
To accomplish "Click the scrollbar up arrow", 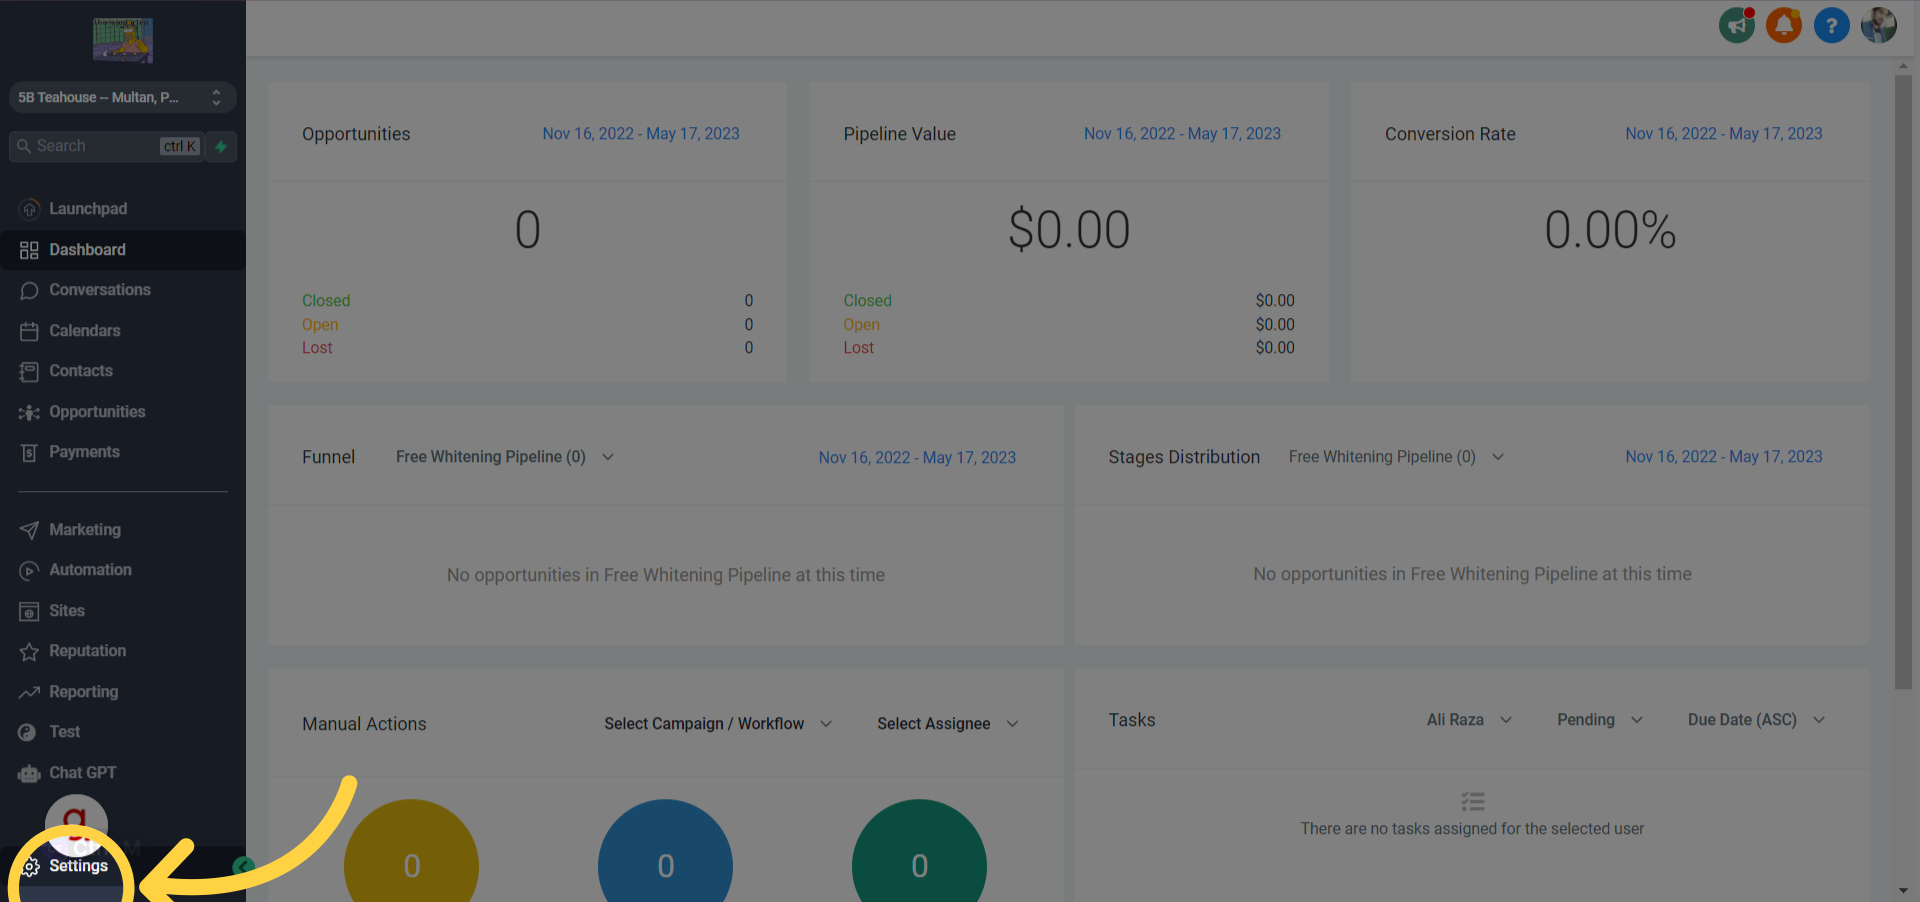I will [x=1903, y=66].
